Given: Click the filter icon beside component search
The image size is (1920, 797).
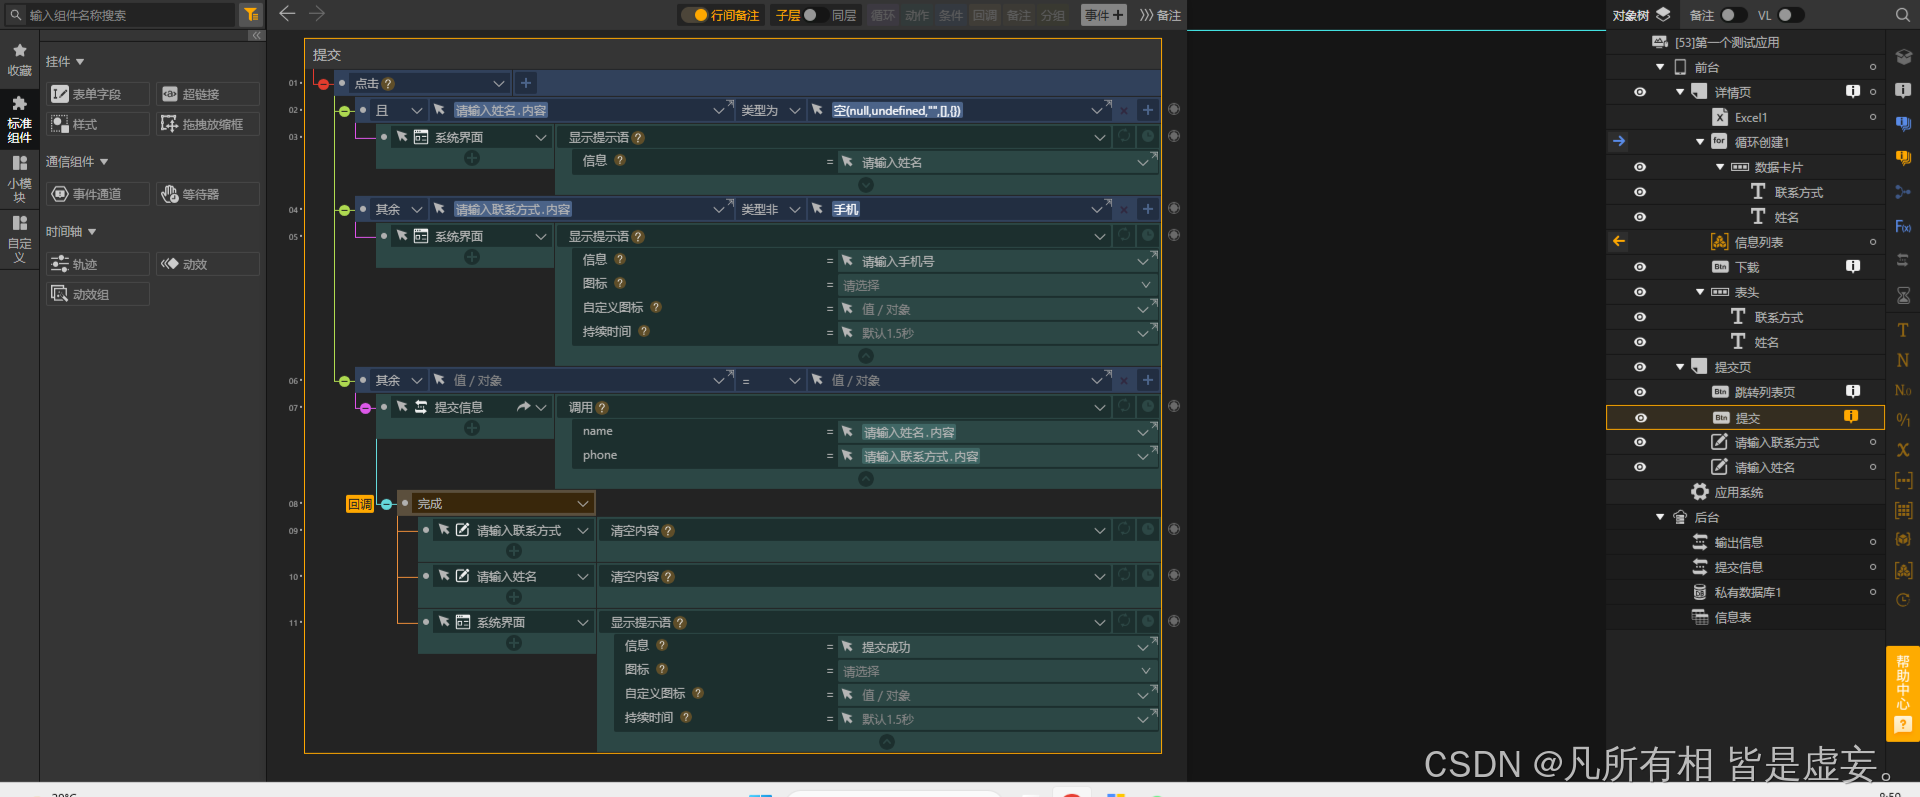Looking at the screenshot, I should pos(251,15).
